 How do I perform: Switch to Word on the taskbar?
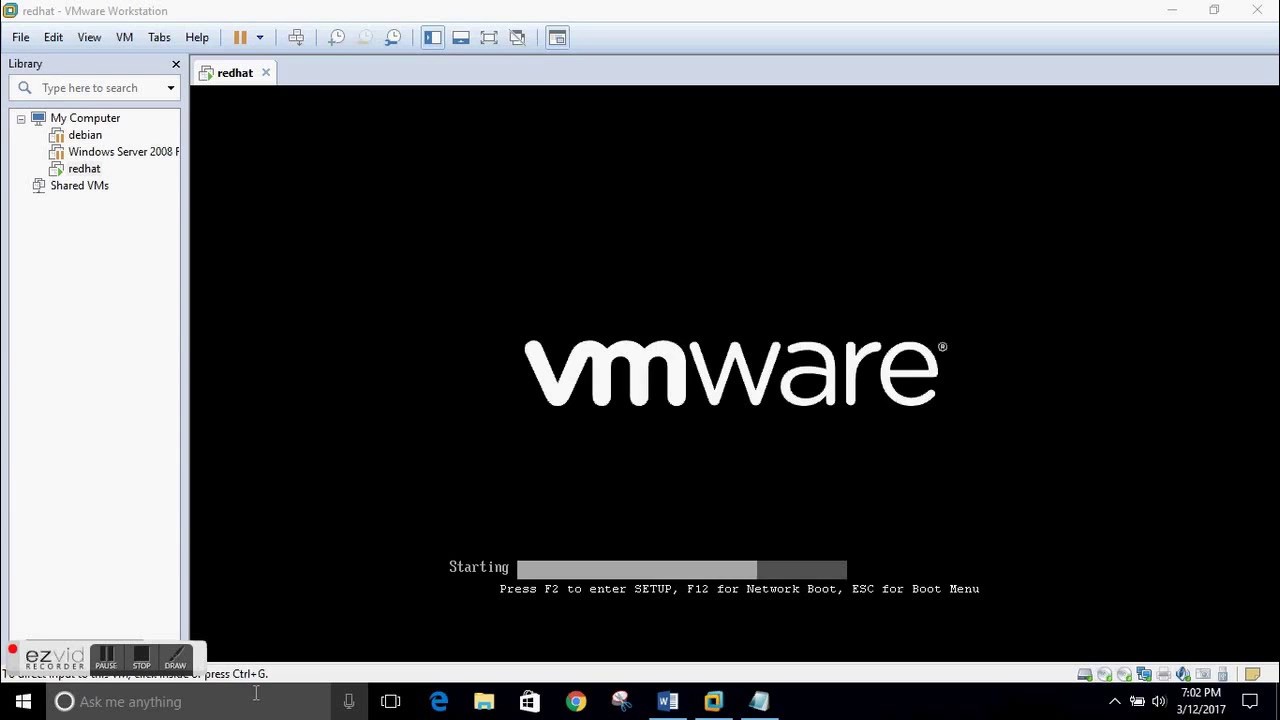(x=668, y=702)
